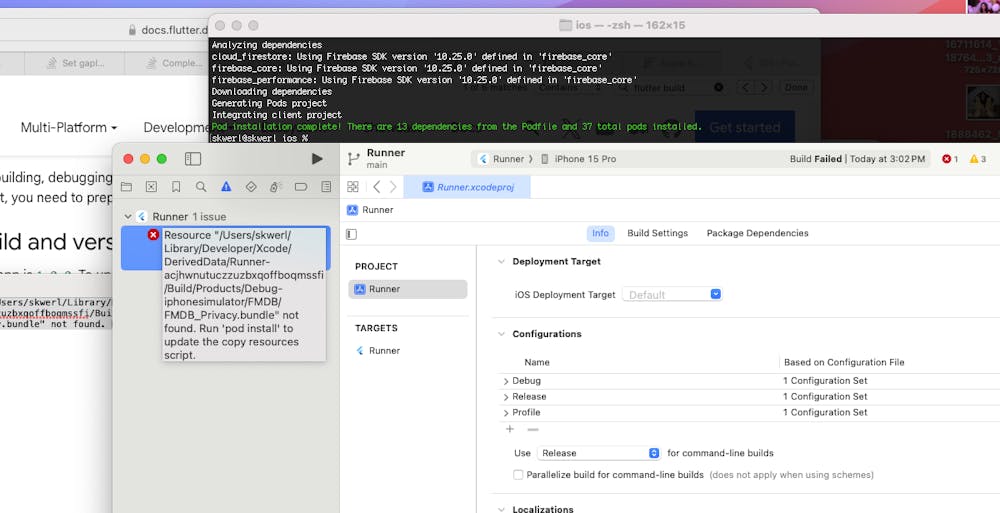Viewport: 1000px width, 513px height.
Task: Open the Bookmark navigator
Action: point(176,187)
